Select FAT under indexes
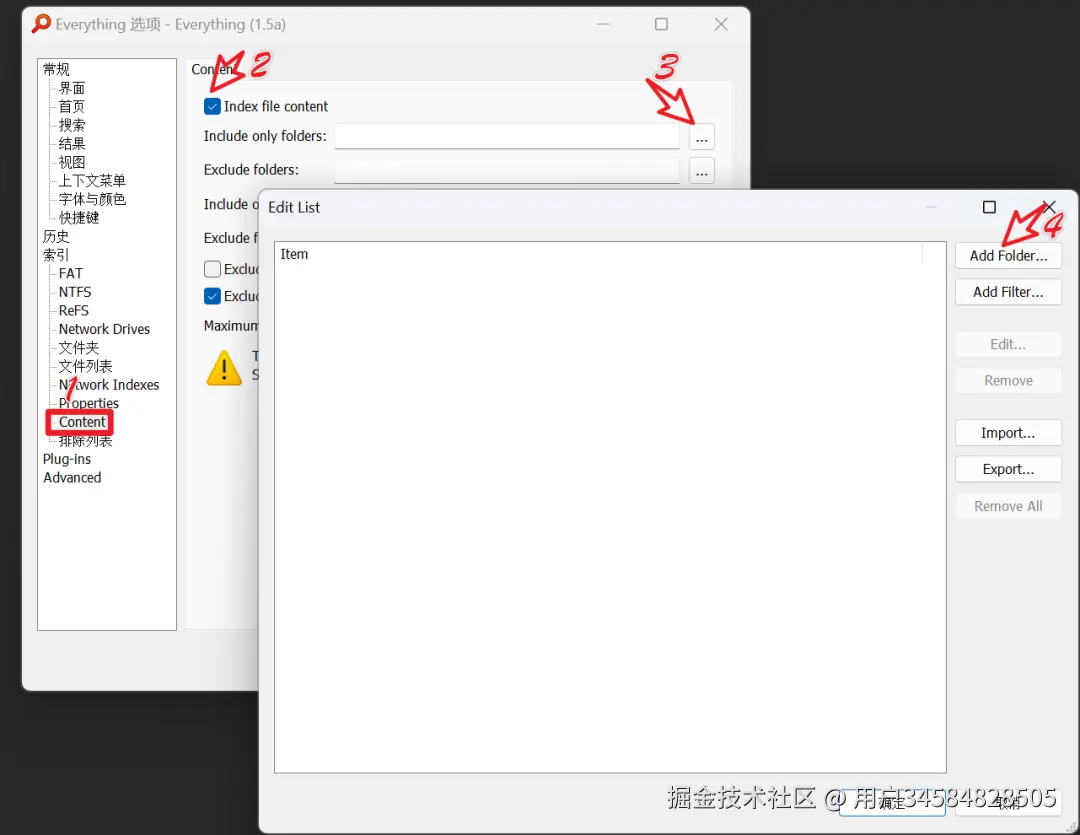This screenshot has height=835, width=1080. pos(70,274)
